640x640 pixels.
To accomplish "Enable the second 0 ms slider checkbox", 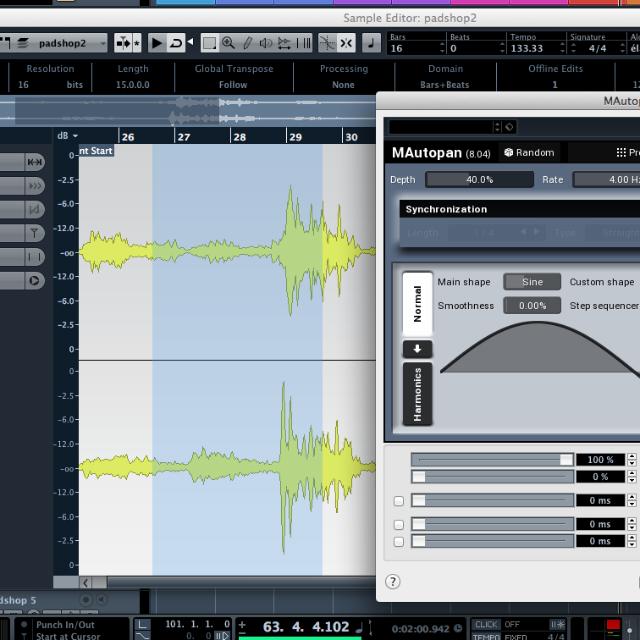I will [399, 524].
